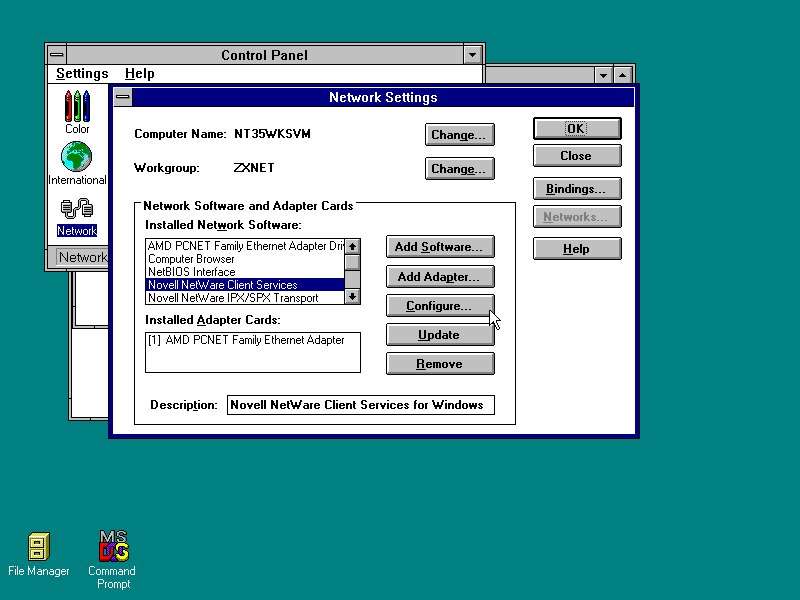
Task: Open the Network Settings system menu box
Action: [123, 97]
